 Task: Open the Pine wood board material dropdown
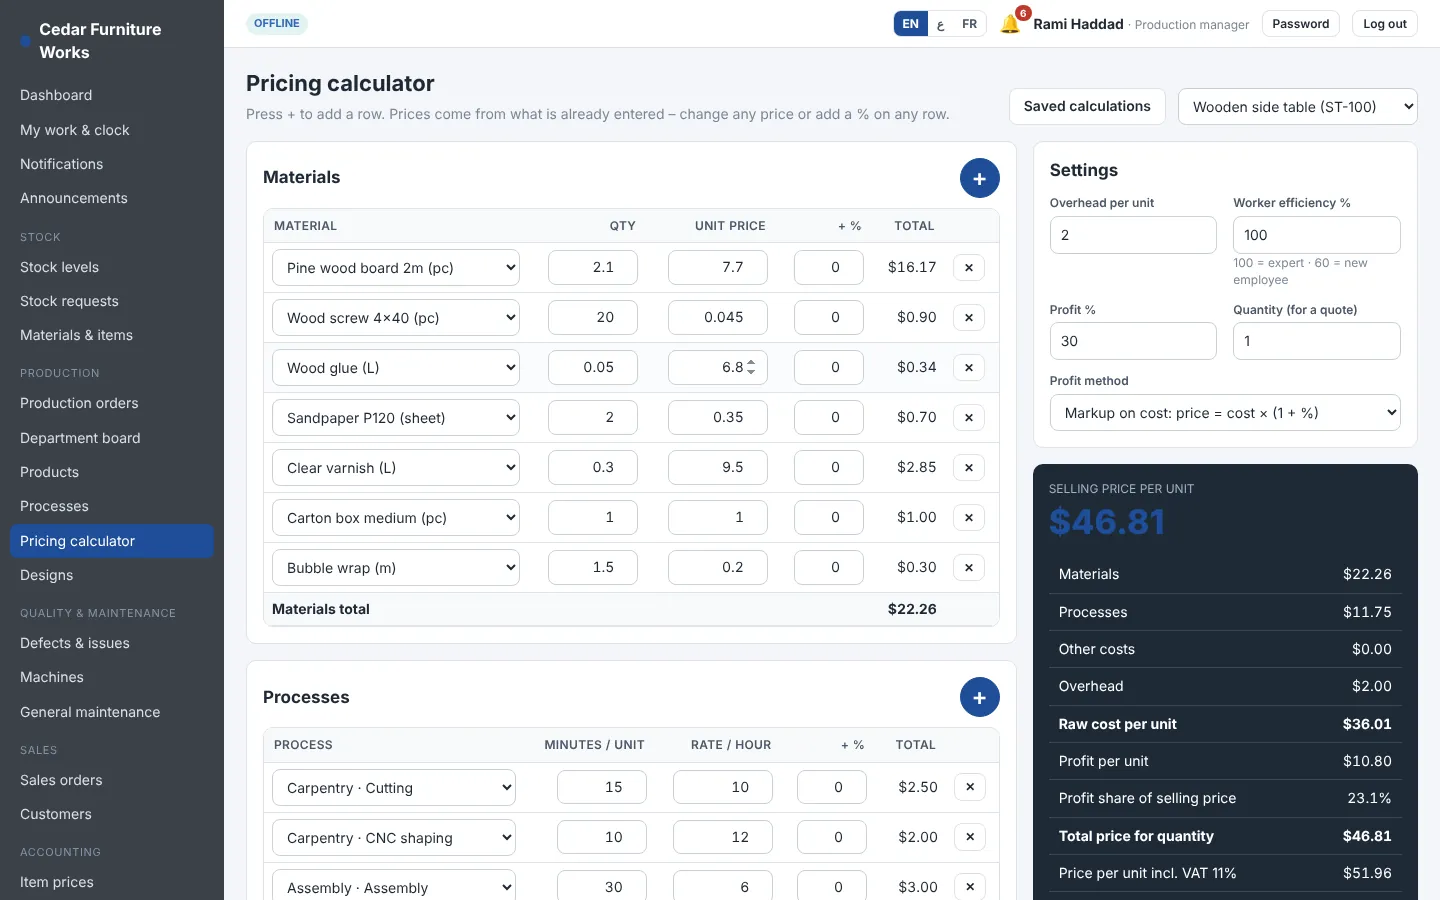pos(396,268)
